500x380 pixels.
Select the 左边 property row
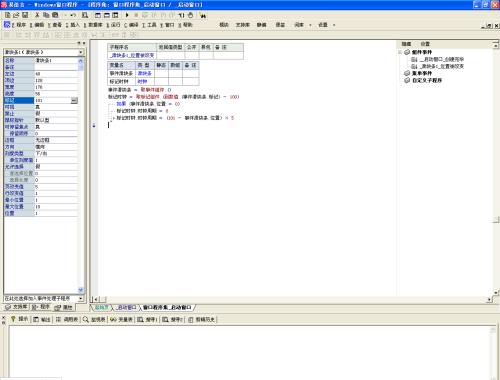pos(41,74)
